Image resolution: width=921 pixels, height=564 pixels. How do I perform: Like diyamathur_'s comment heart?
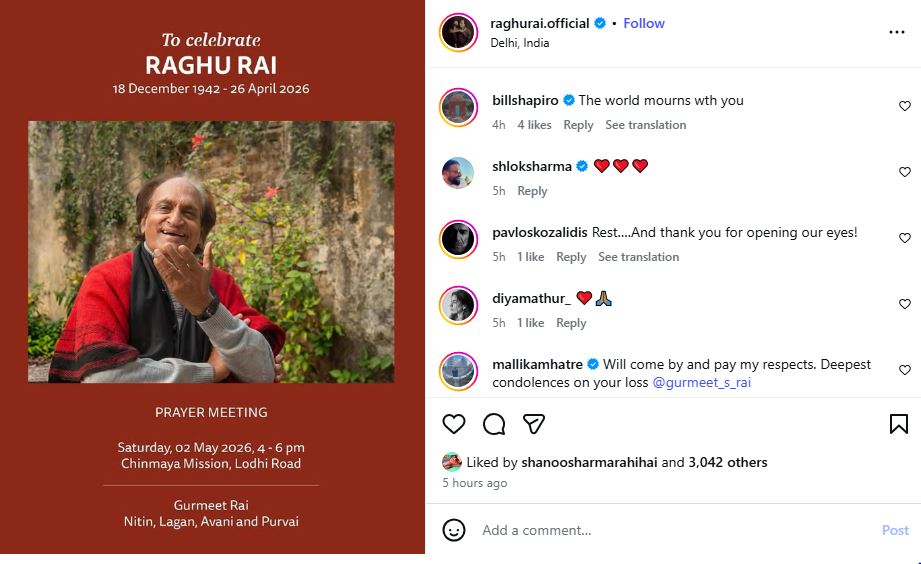pyautogui.click(x=905, y=304)
